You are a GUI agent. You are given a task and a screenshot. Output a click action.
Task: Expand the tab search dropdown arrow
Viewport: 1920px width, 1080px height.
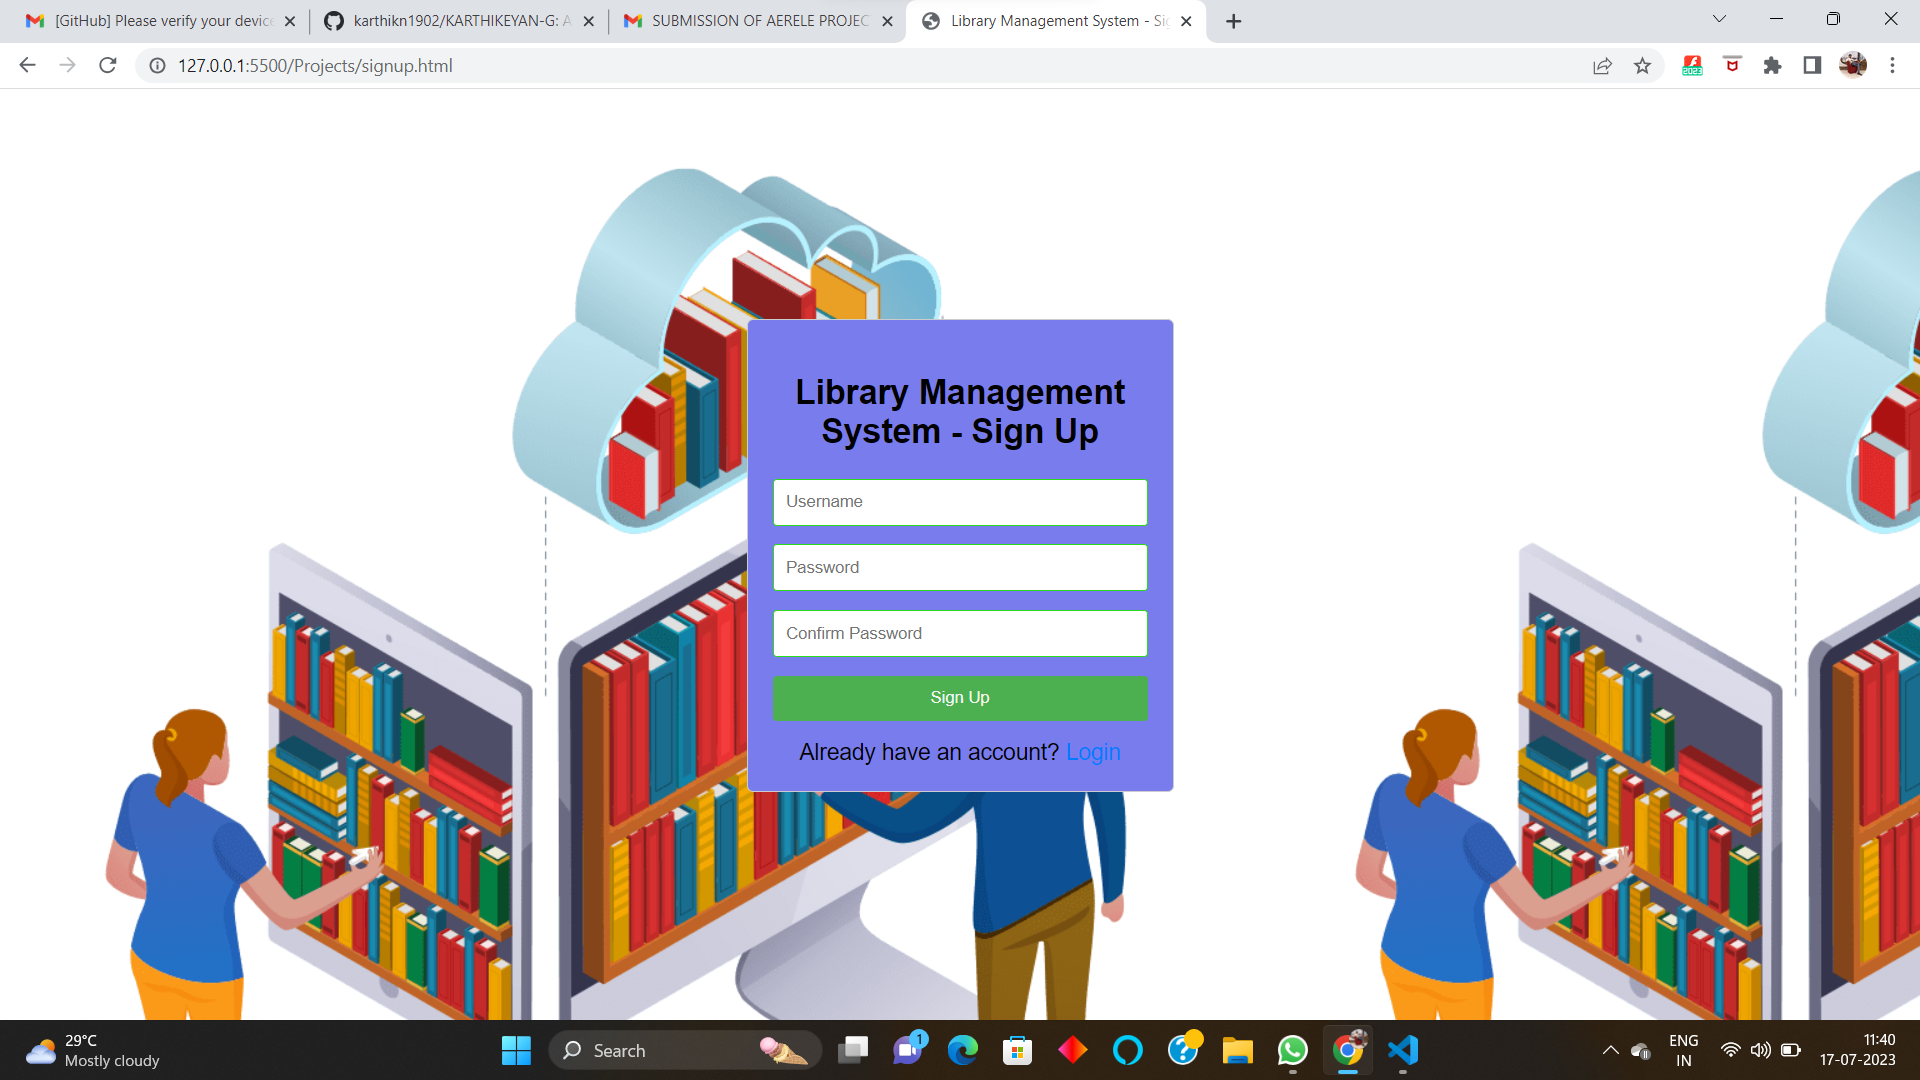[1719, 20]
